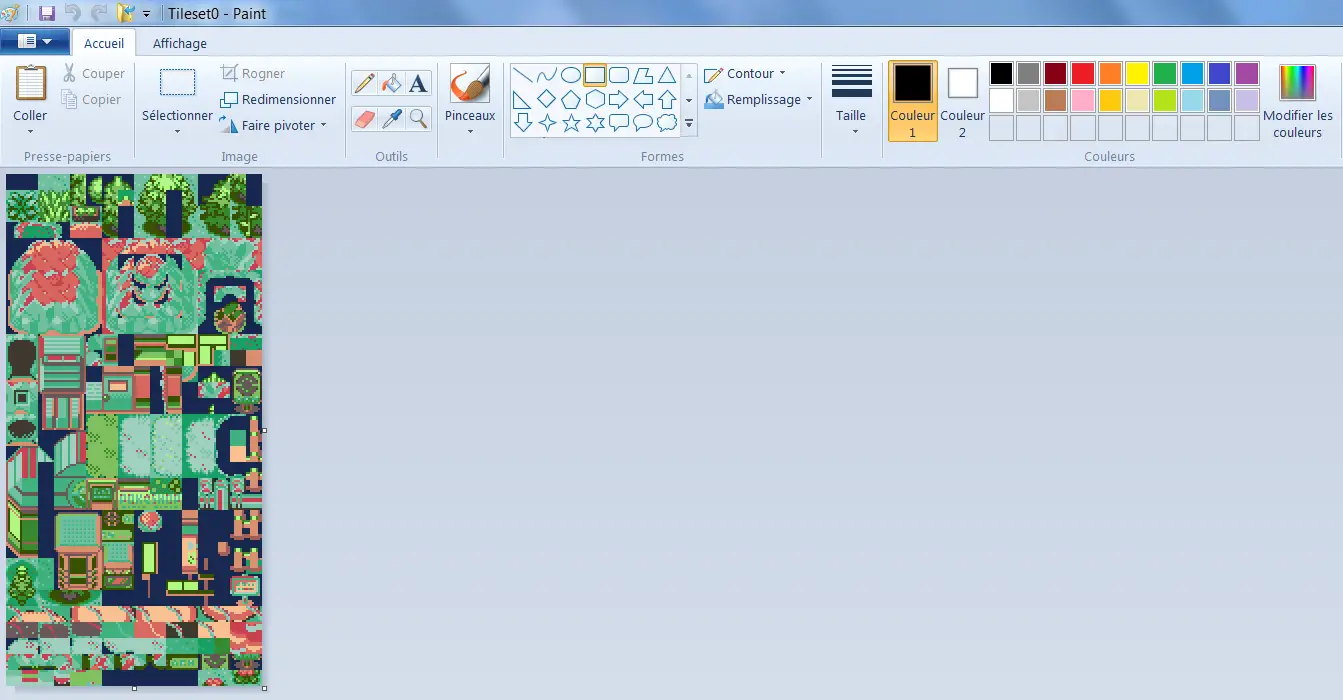Choose the polygon shape
The height and width of the screenshot is (700, 1343).
[x=643, y=75]
